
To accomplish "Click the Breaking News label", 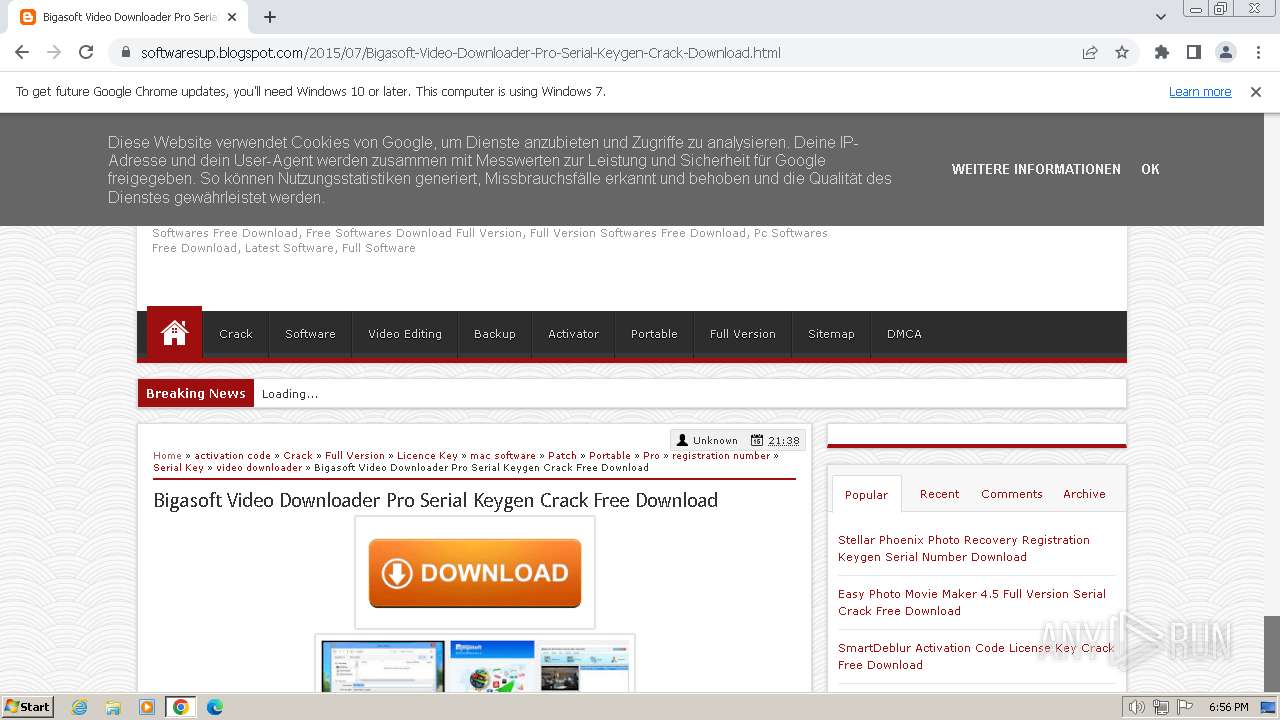I will (196, 393).
